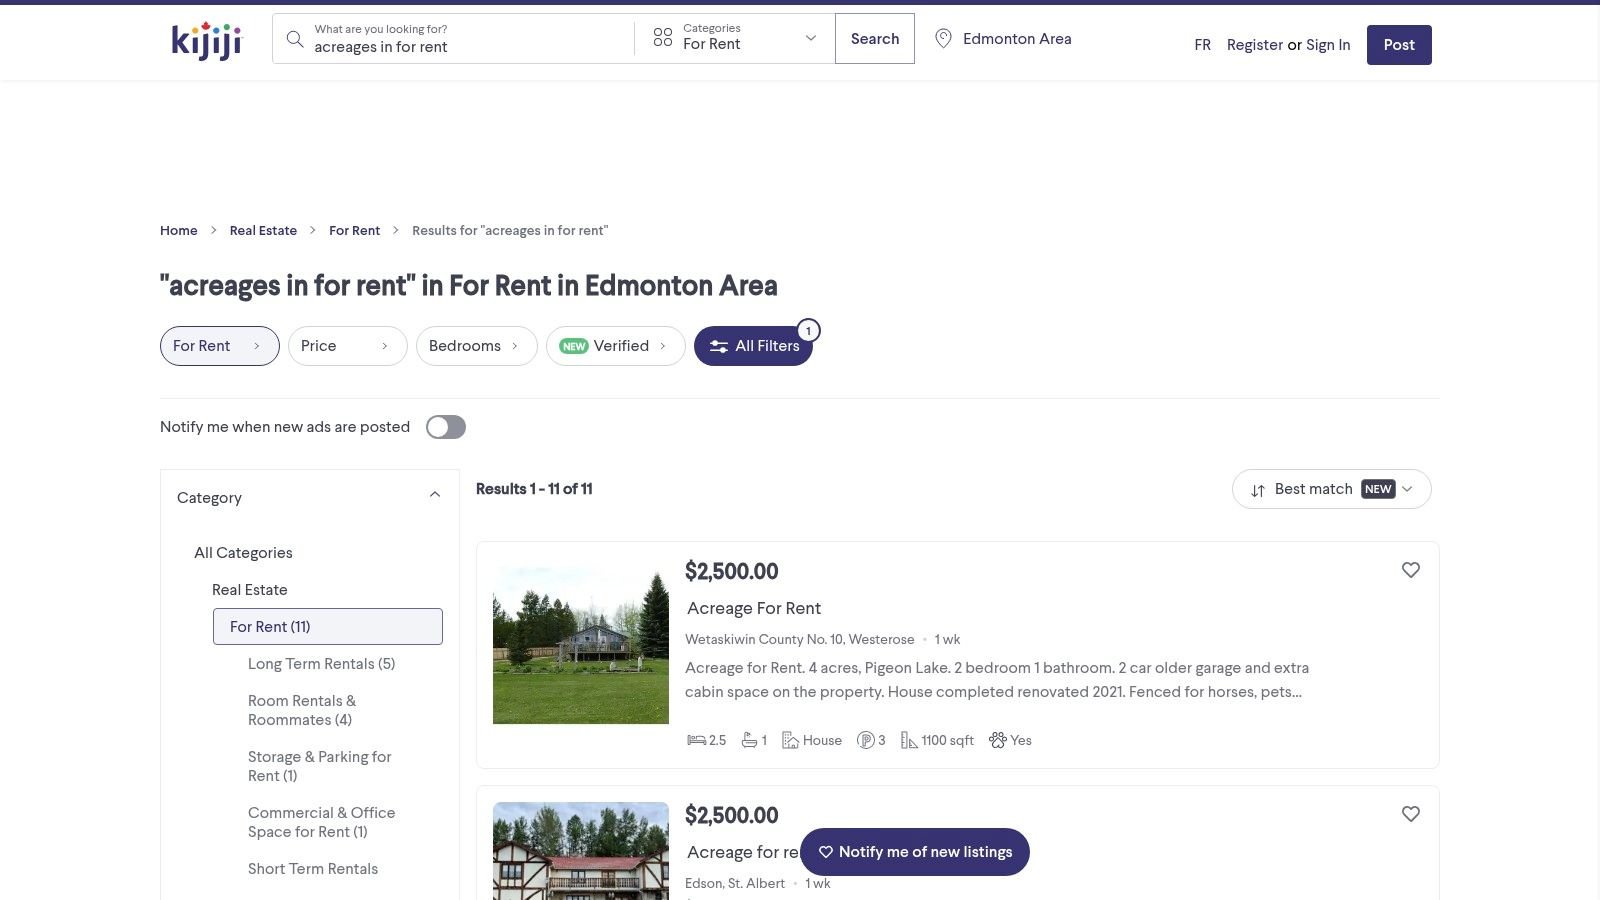Favorite the Westerose acreage listing heart
This screenshot has width=1600, height=900.
(x=1411, y=570)
